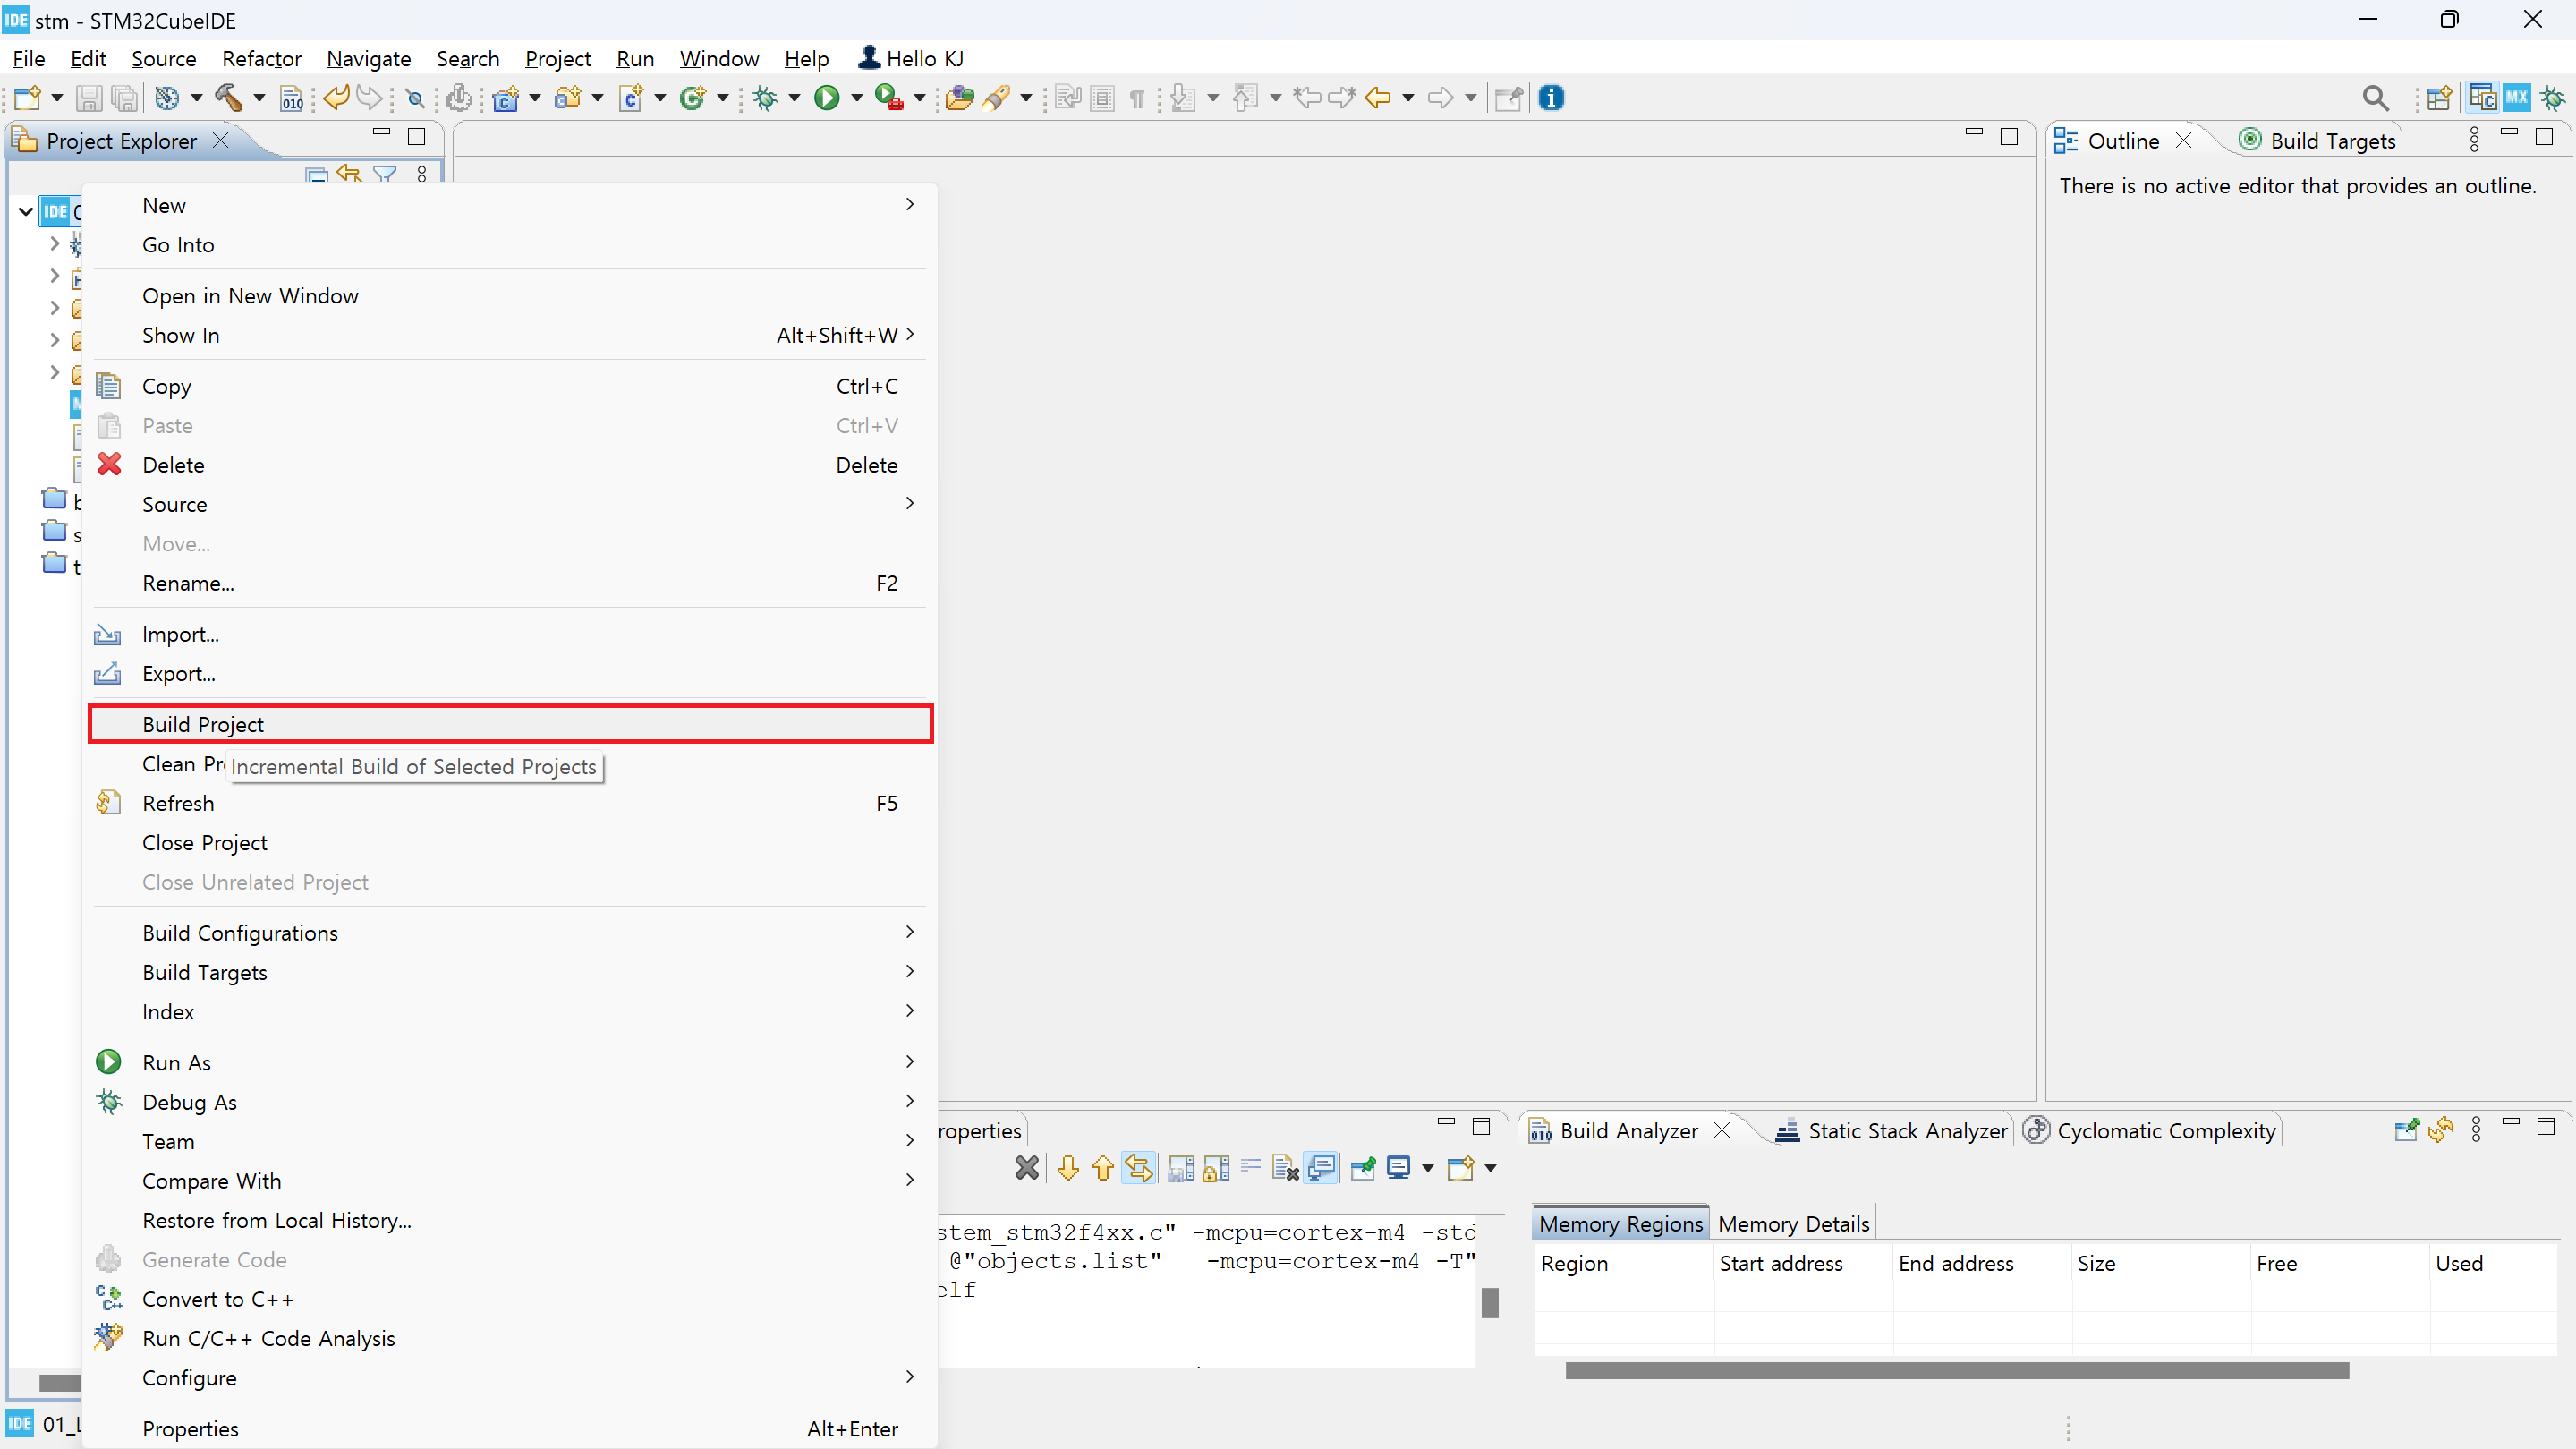Expand the New submenu arrow
The width and height of the screenshot is (2576, 1449).
point(909,205)
